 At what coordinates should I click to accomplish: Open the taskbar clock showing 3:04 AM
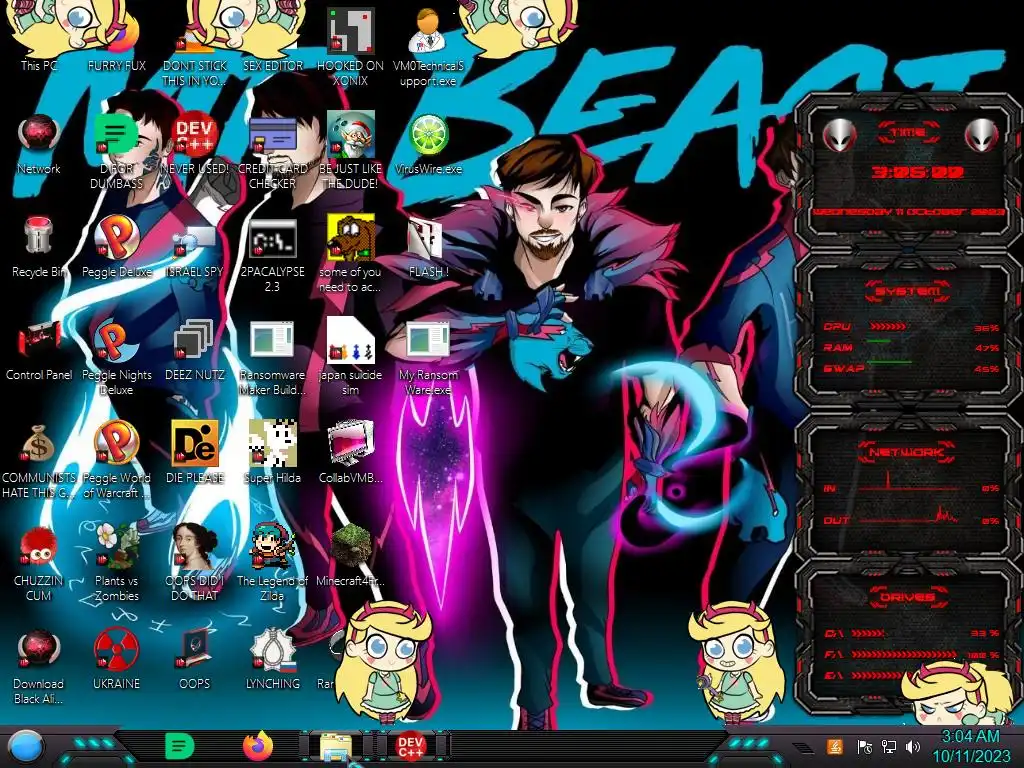[x=970, y=746]
